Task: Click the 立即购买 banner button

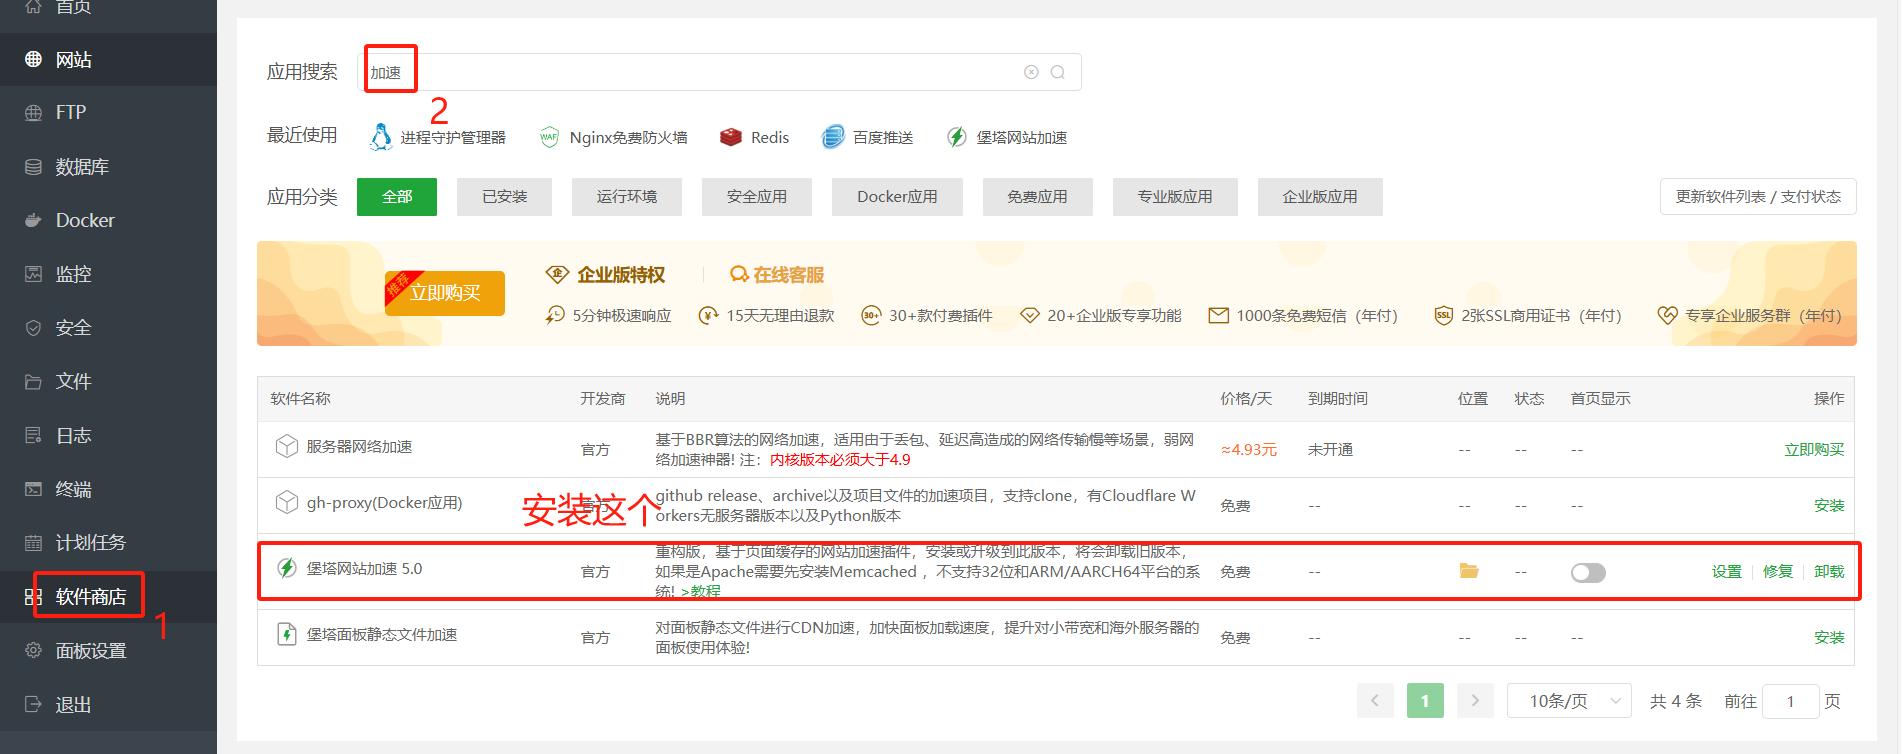Action: click(x=445, y=293)
